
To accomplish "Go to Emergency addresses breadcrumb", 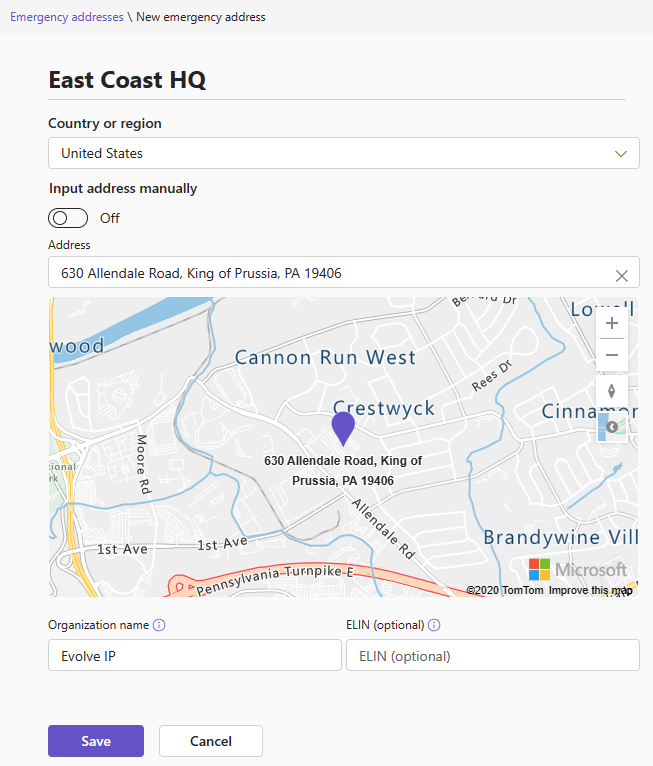I will coord(66,17).
